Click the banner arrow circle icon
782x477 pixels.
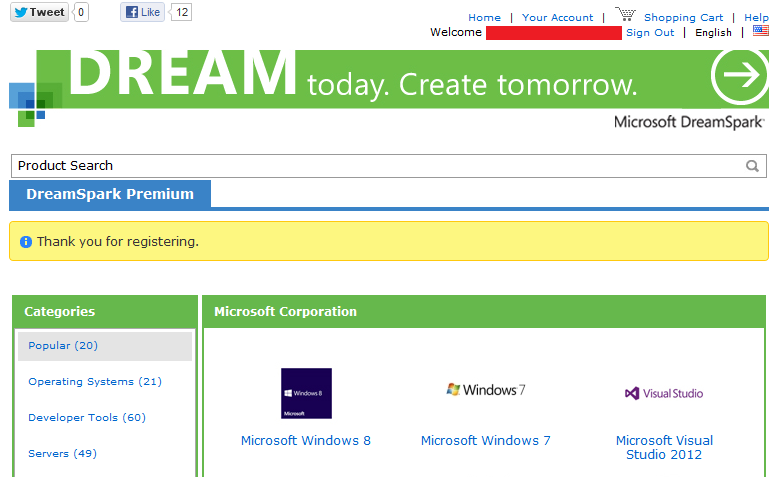coord(740,75)
